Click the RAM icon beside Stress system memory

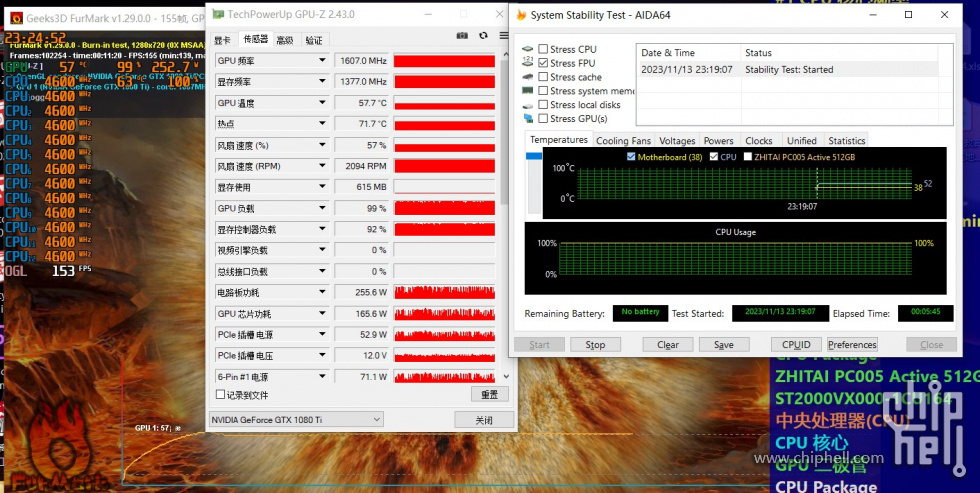(x=528, y=91)
